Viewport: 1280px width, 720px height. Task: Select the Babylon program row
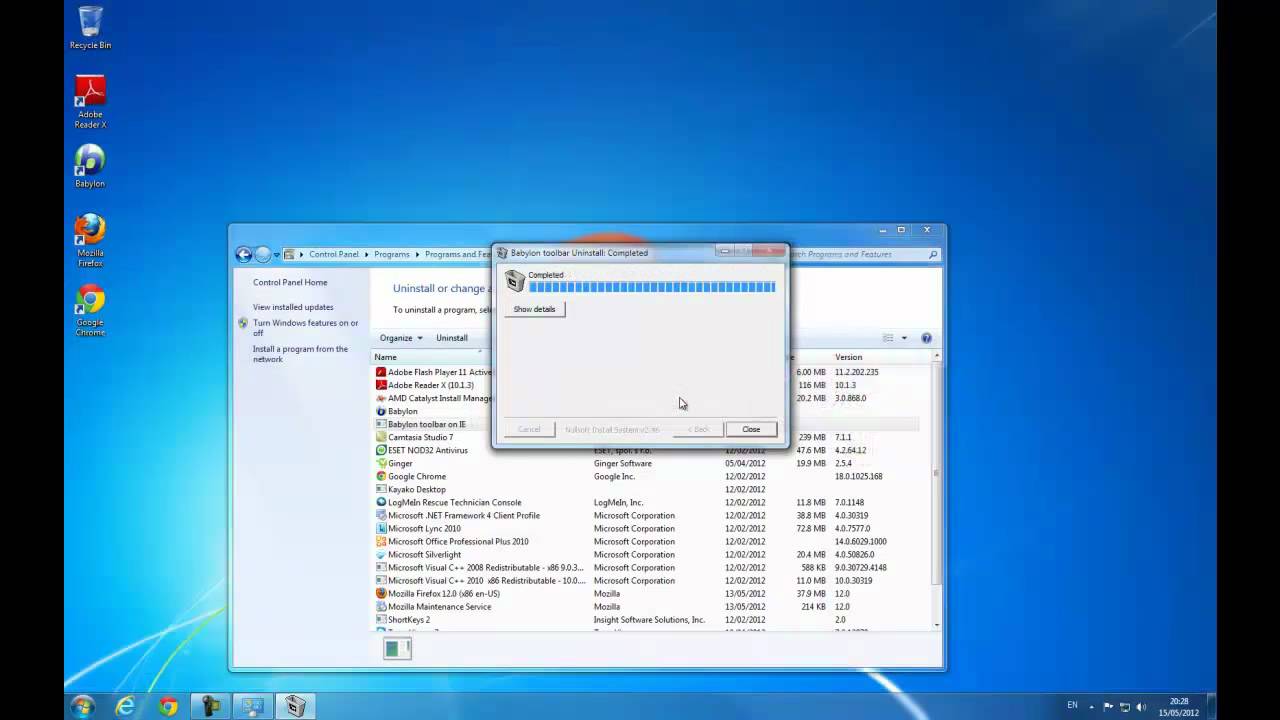646,411
